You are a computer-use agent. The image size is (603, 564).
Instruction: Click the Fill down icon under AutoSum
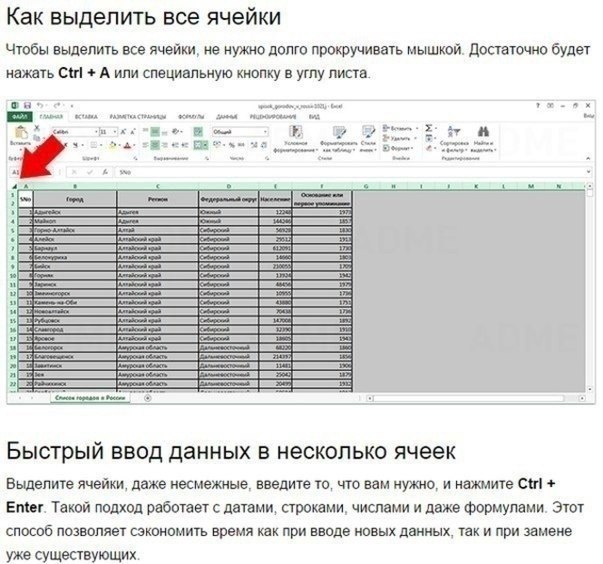[430, 138]
